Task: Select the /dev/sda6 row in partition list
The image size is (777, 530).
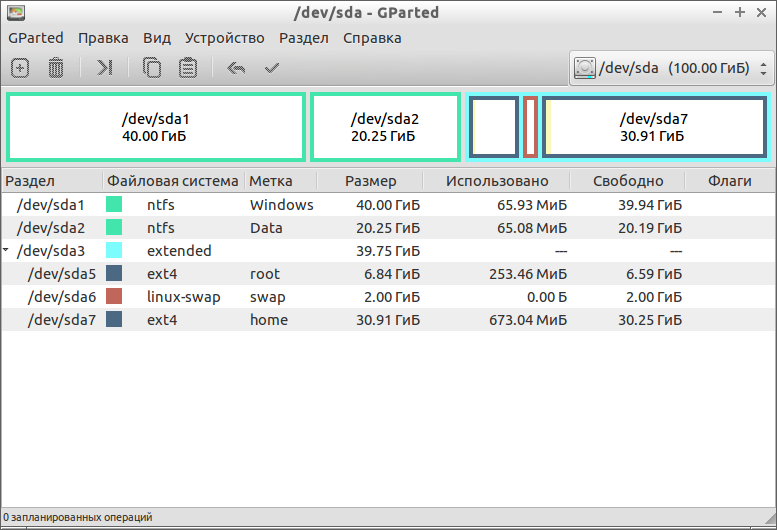Action: coord(388,297)
